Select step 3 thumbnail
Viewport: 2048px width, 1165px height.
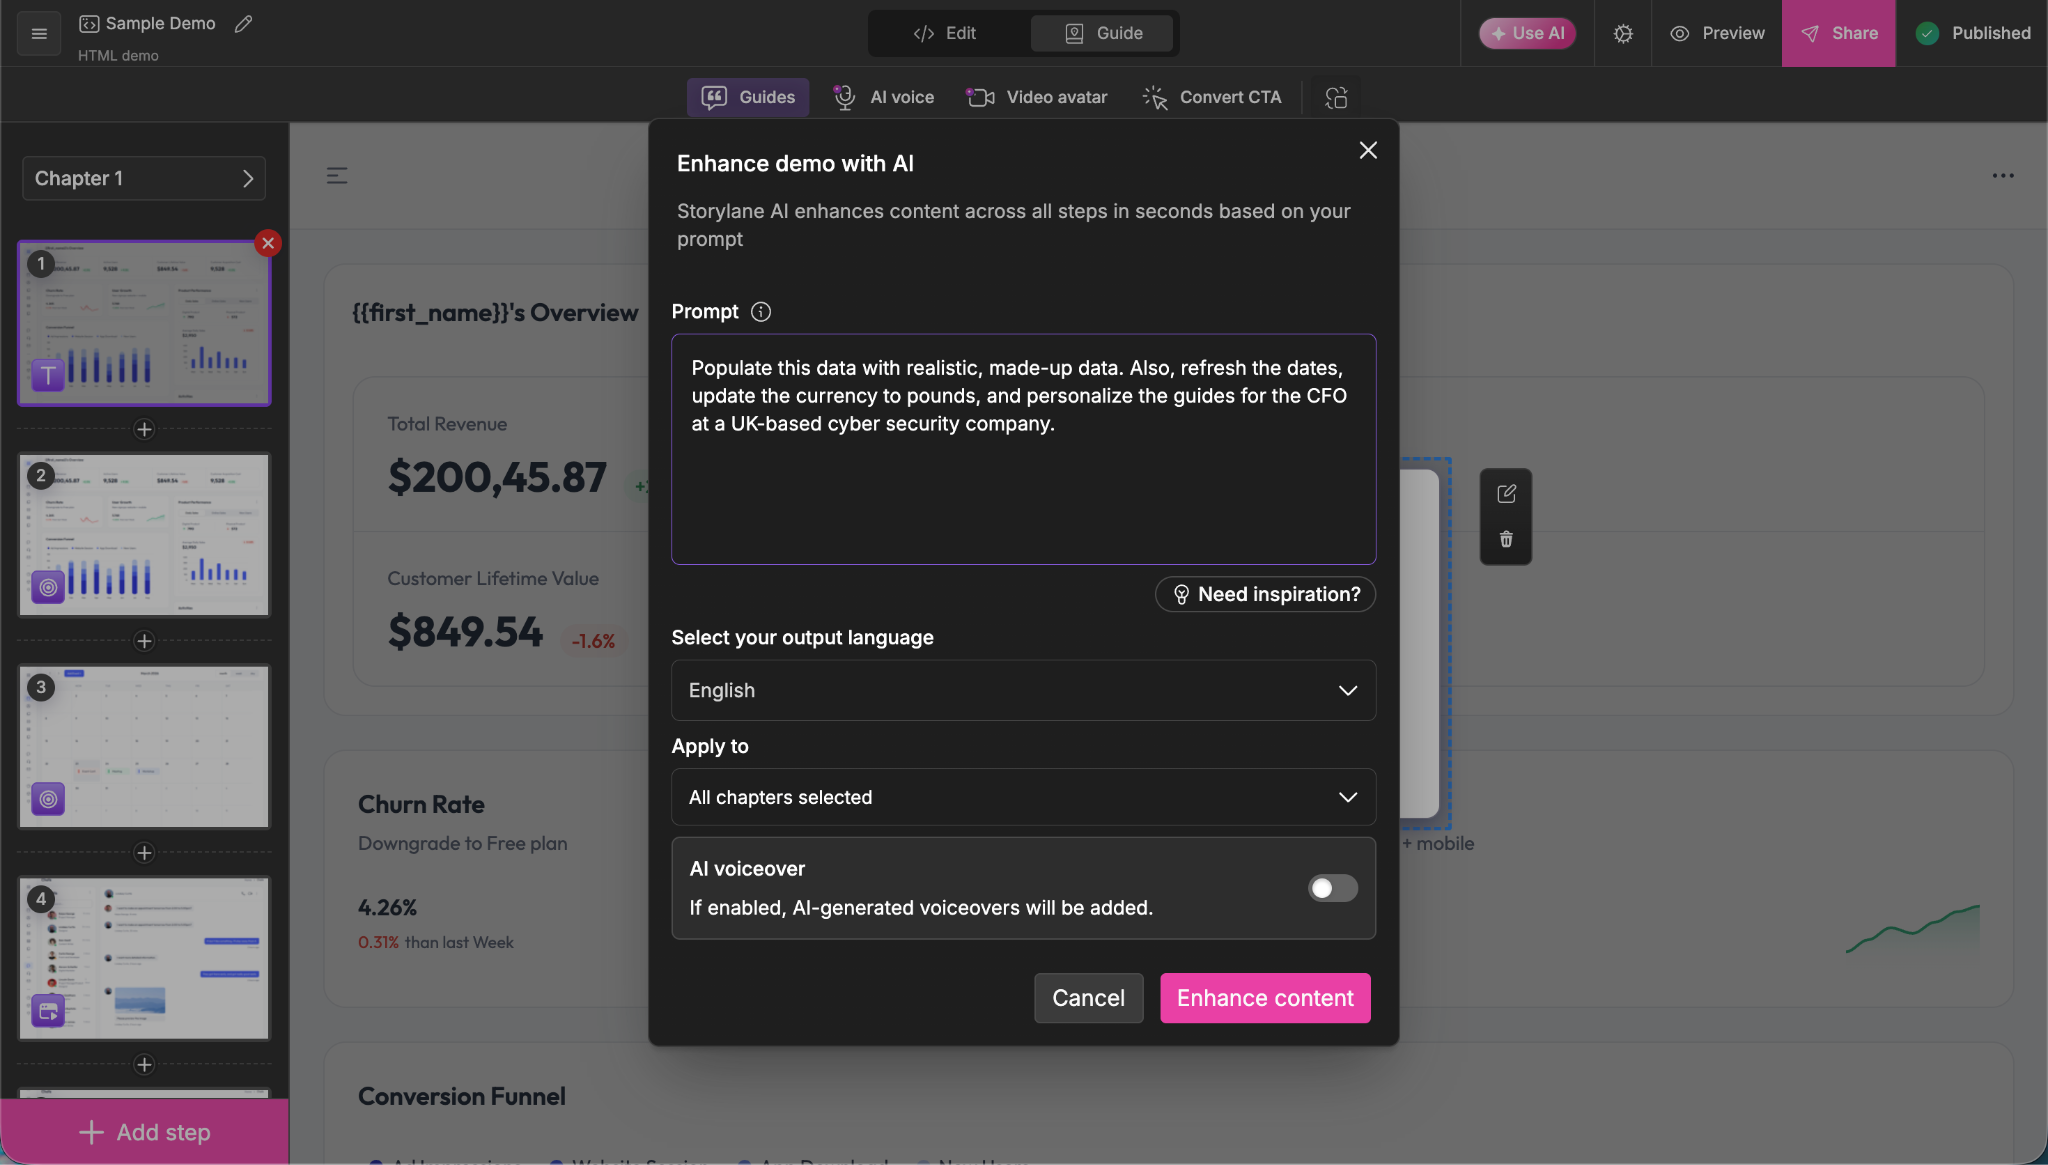tap(144, 746)
